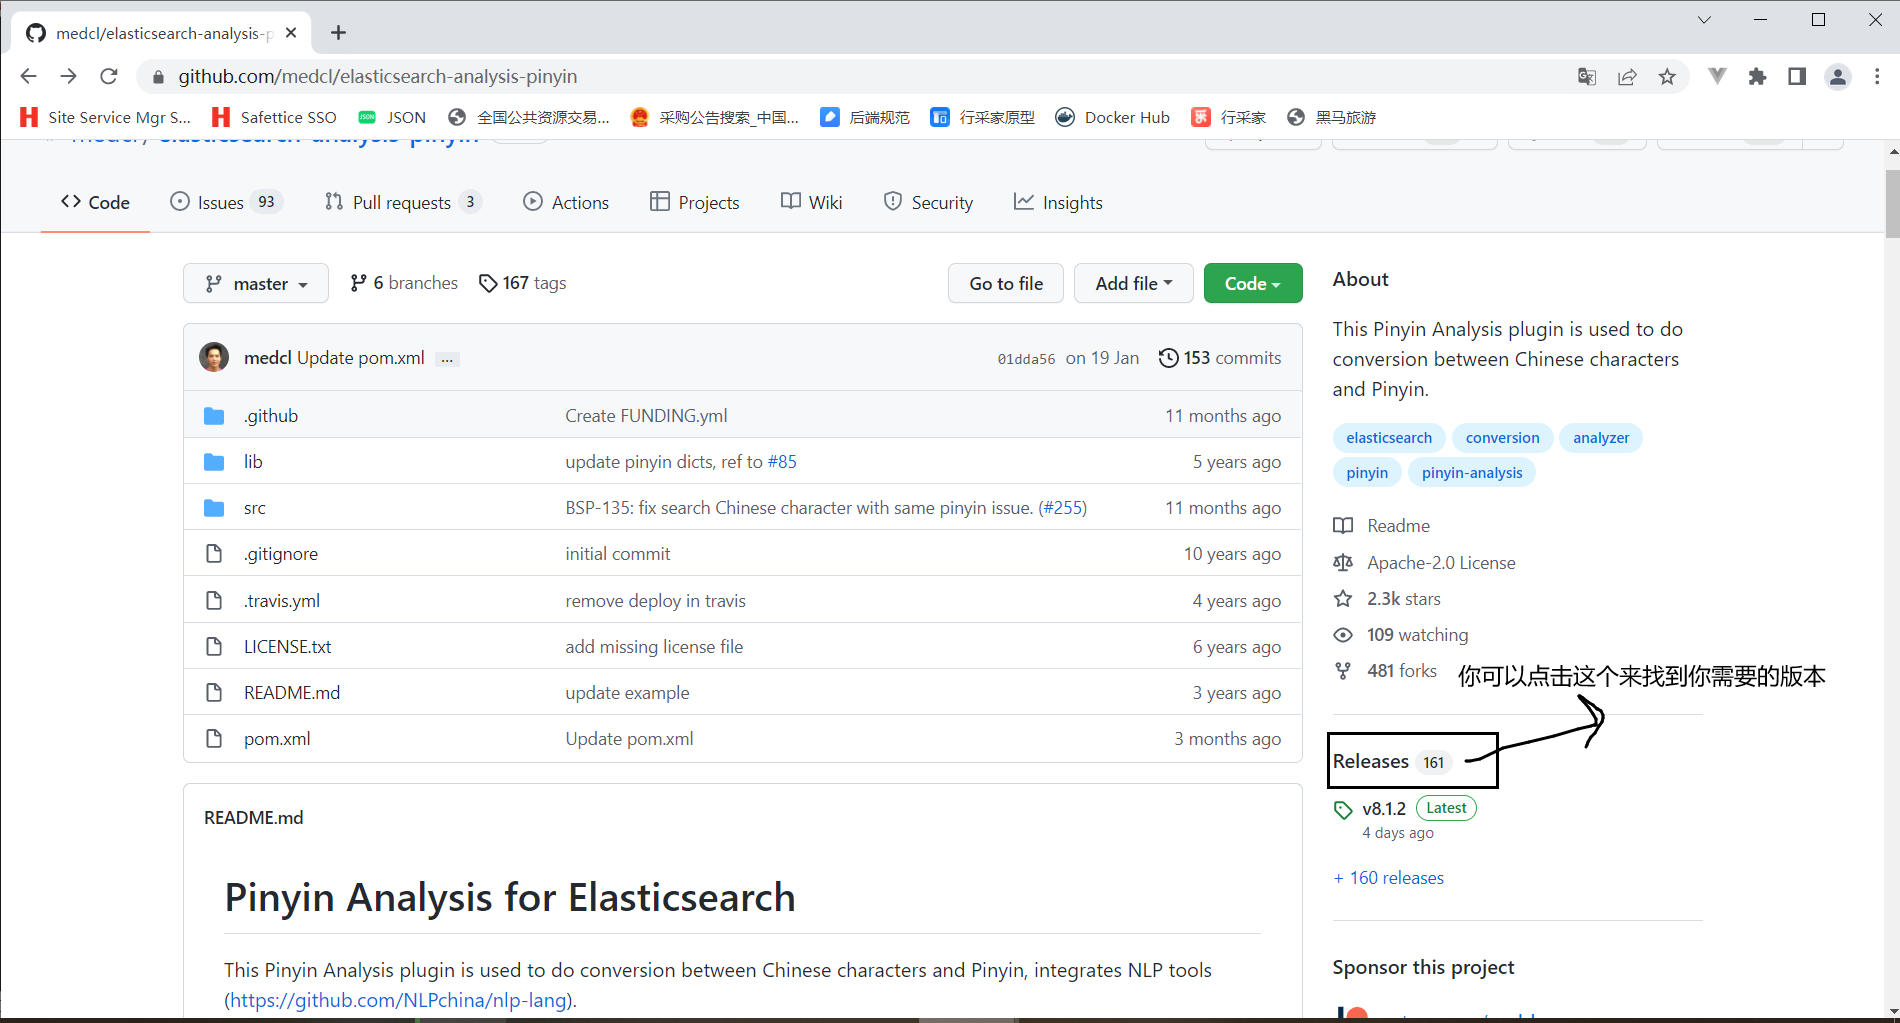Switch to the Issues tab

click(226, 202)
